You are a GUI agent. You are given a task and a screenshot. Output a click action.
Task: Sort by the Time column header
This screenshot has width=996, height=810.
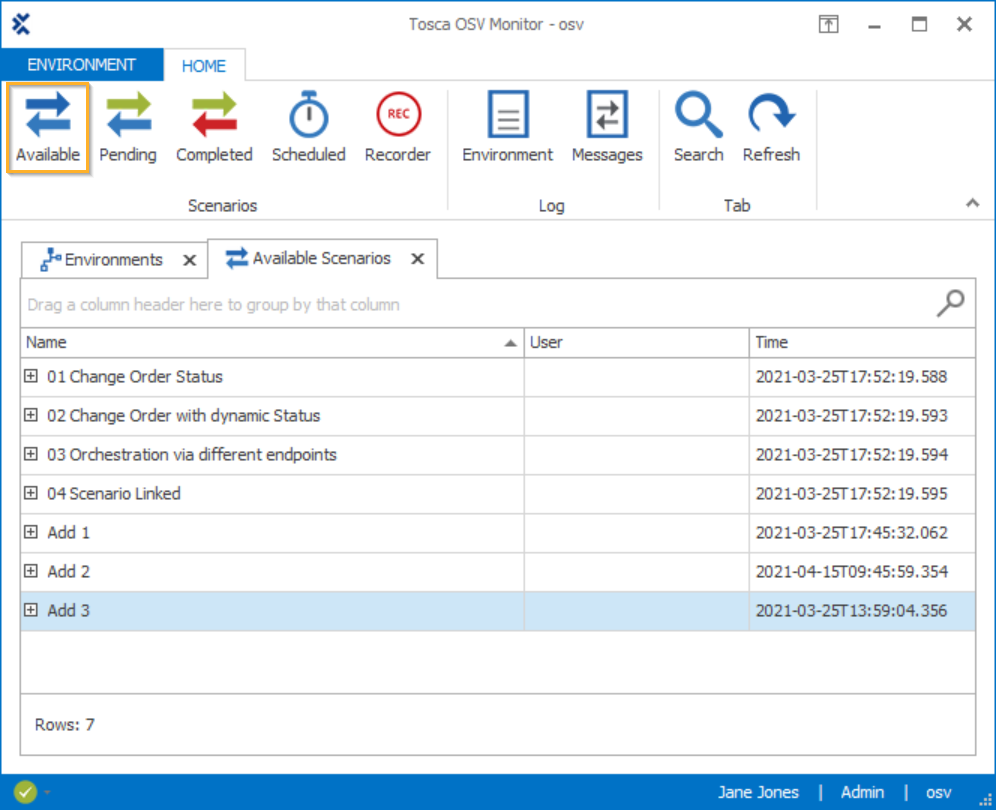(x=860, y=342)
